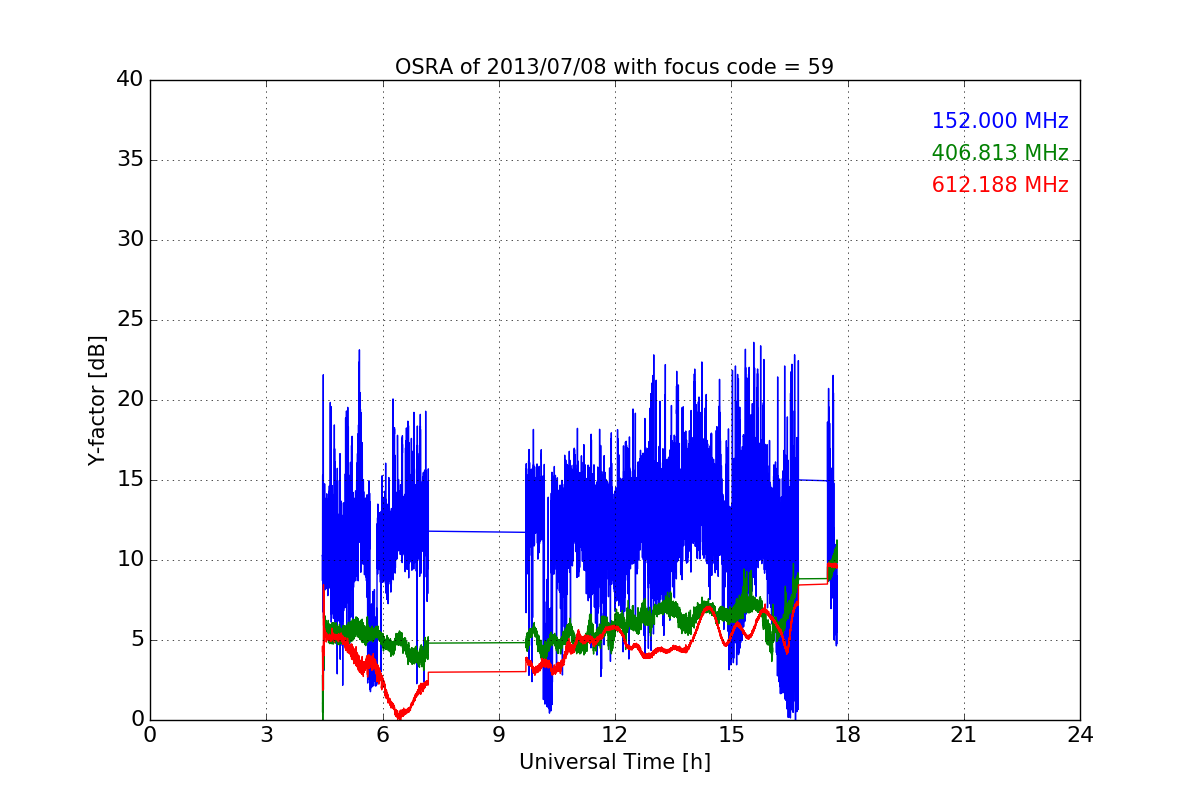
Task: Click the x-axis tick label '18'
Action: coord(847,735)
